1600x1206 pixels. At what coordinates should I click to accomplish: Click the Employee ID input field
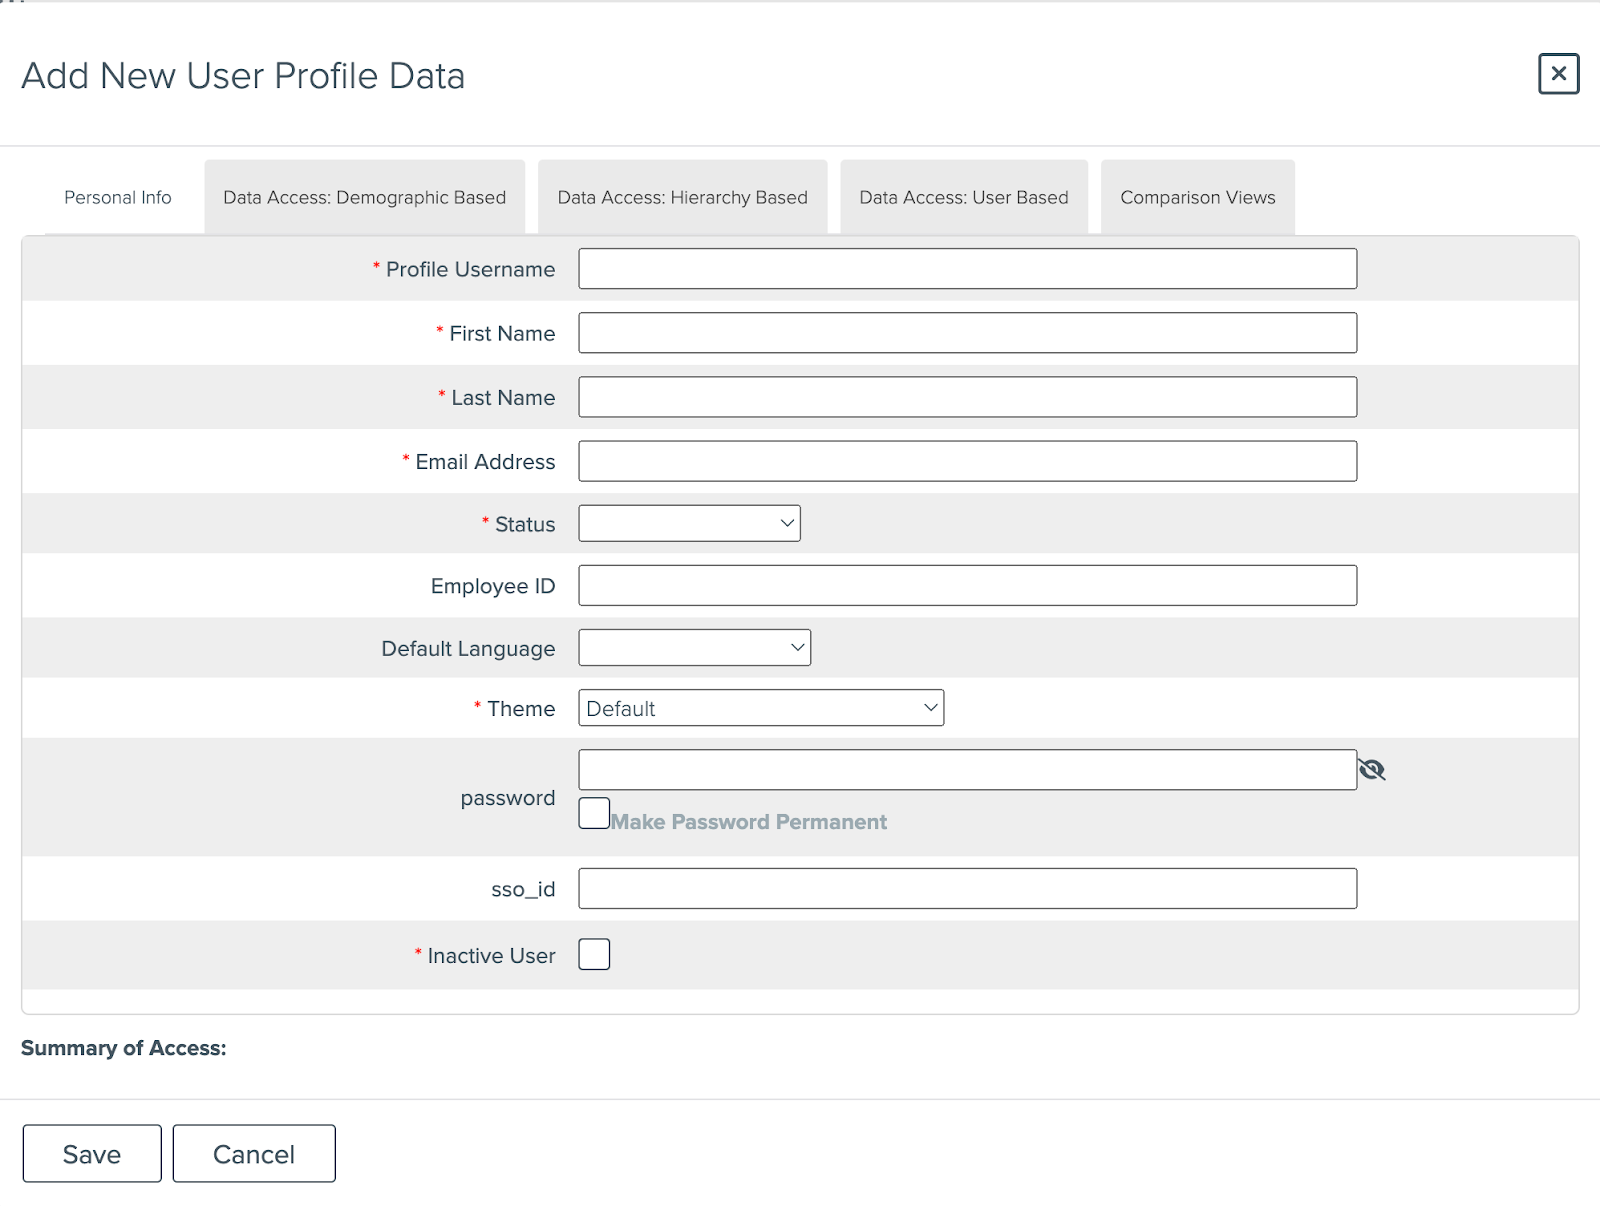point(966,585)
